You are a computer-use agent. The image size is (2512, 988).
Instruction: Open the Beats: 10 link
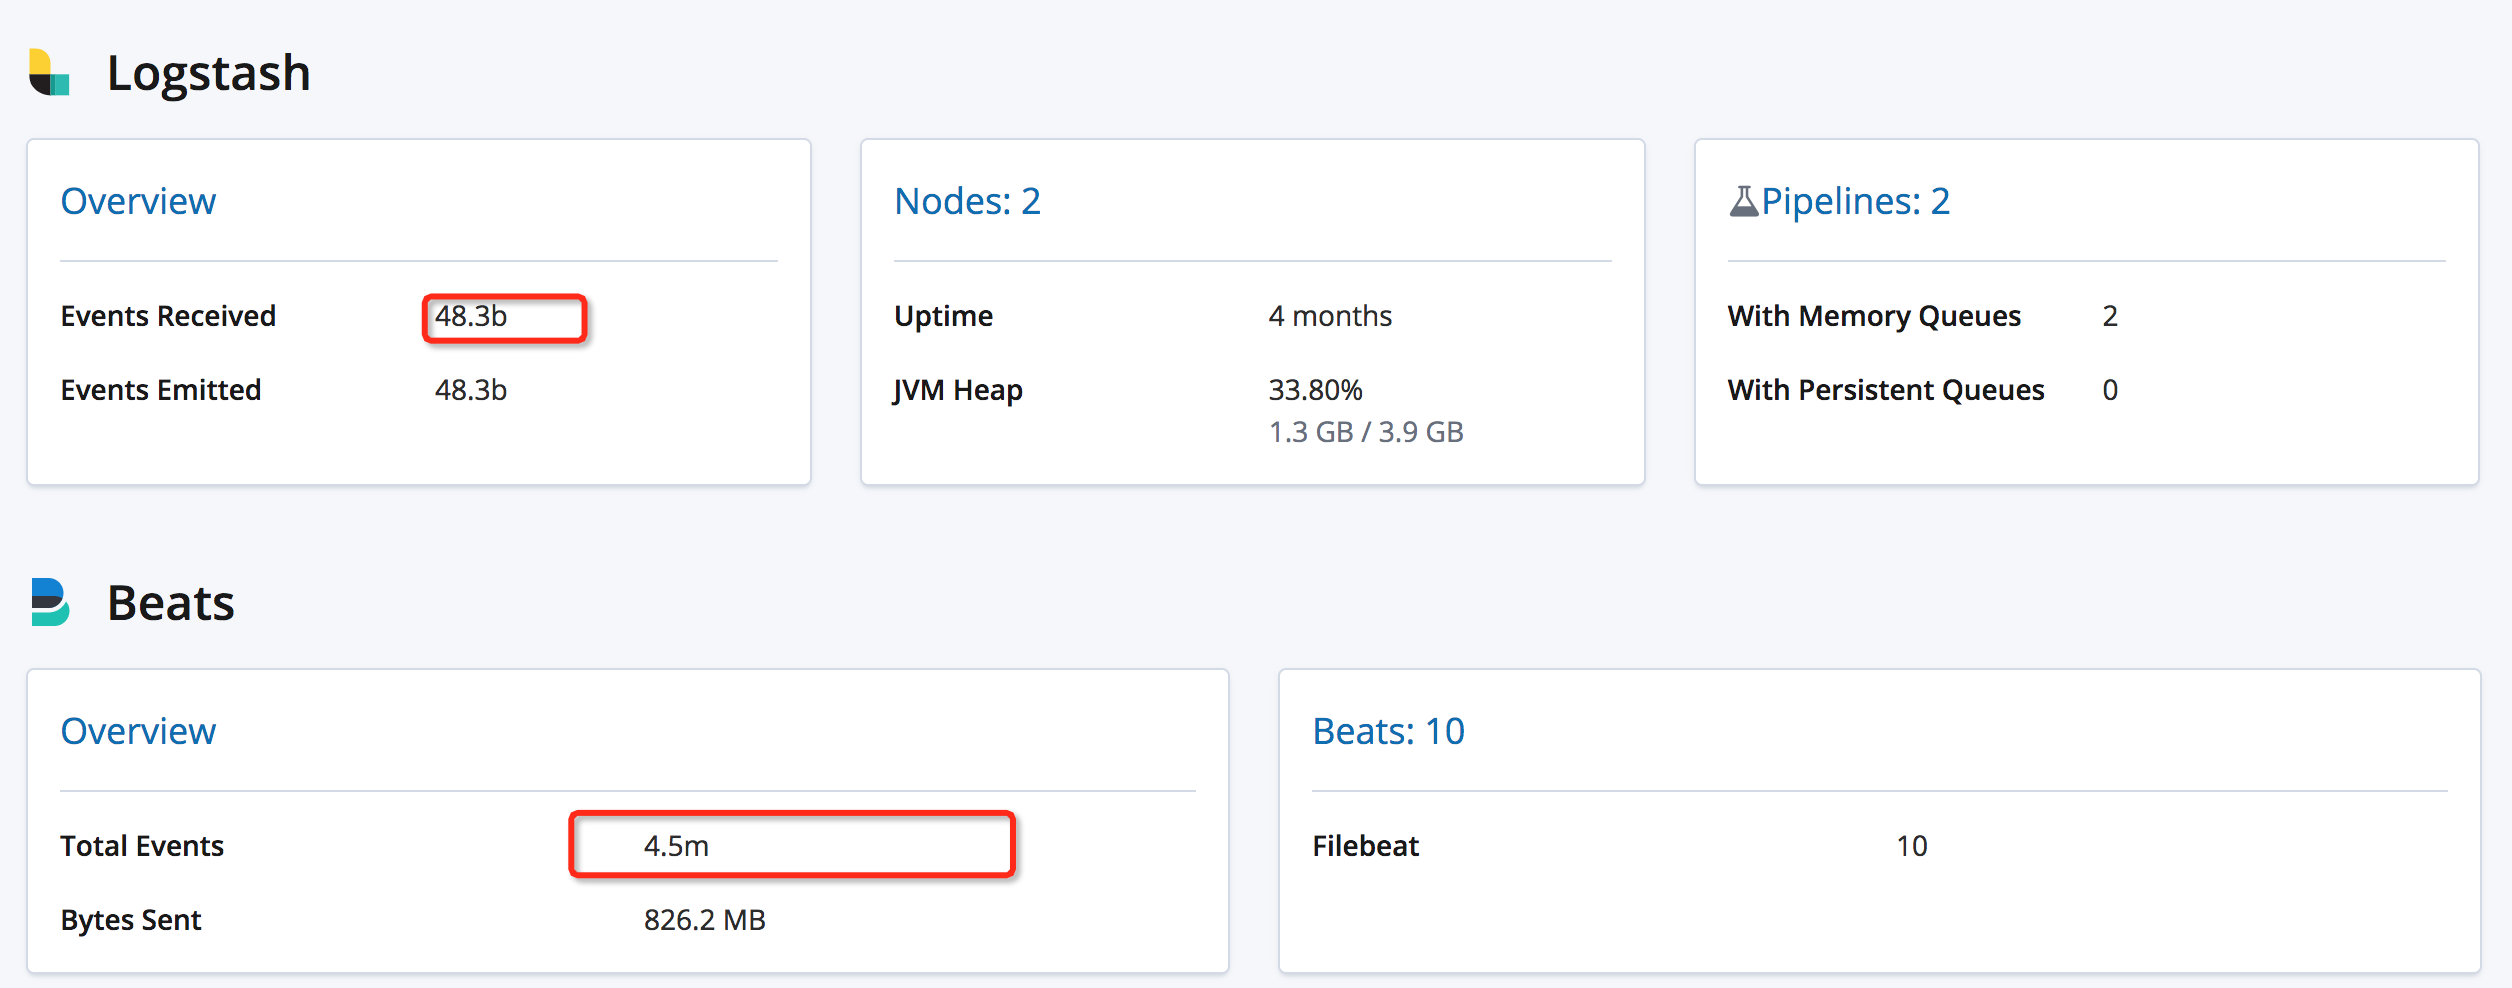1388,732
